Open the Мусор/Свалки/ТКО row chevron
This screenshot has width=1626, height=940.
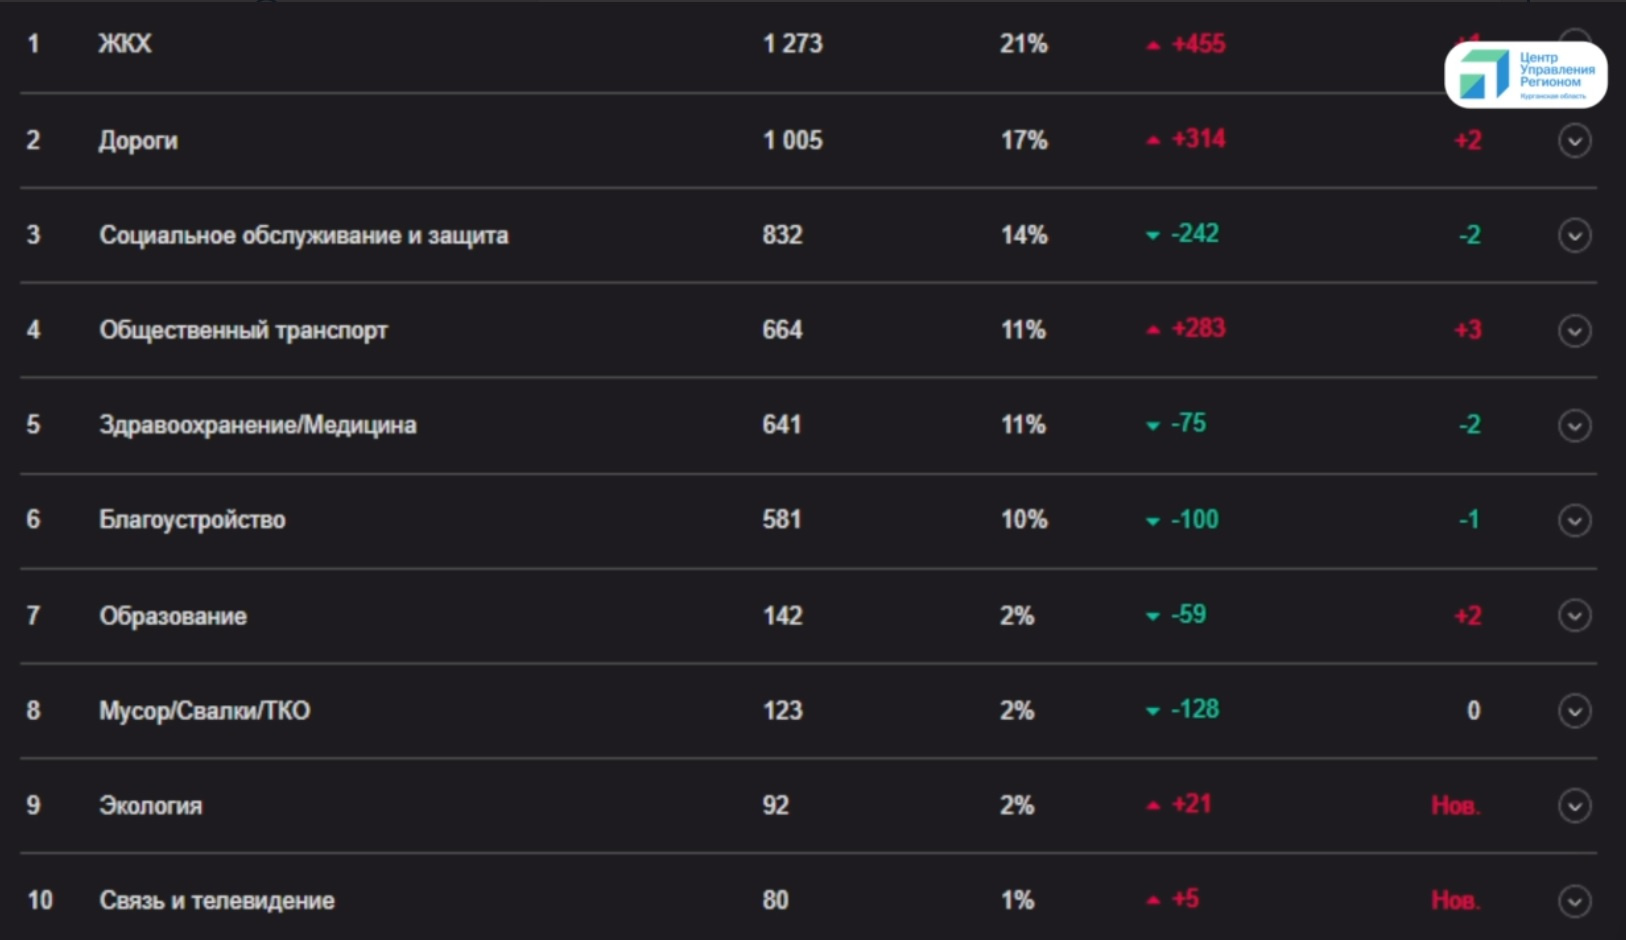click(x=1575, y=711)
